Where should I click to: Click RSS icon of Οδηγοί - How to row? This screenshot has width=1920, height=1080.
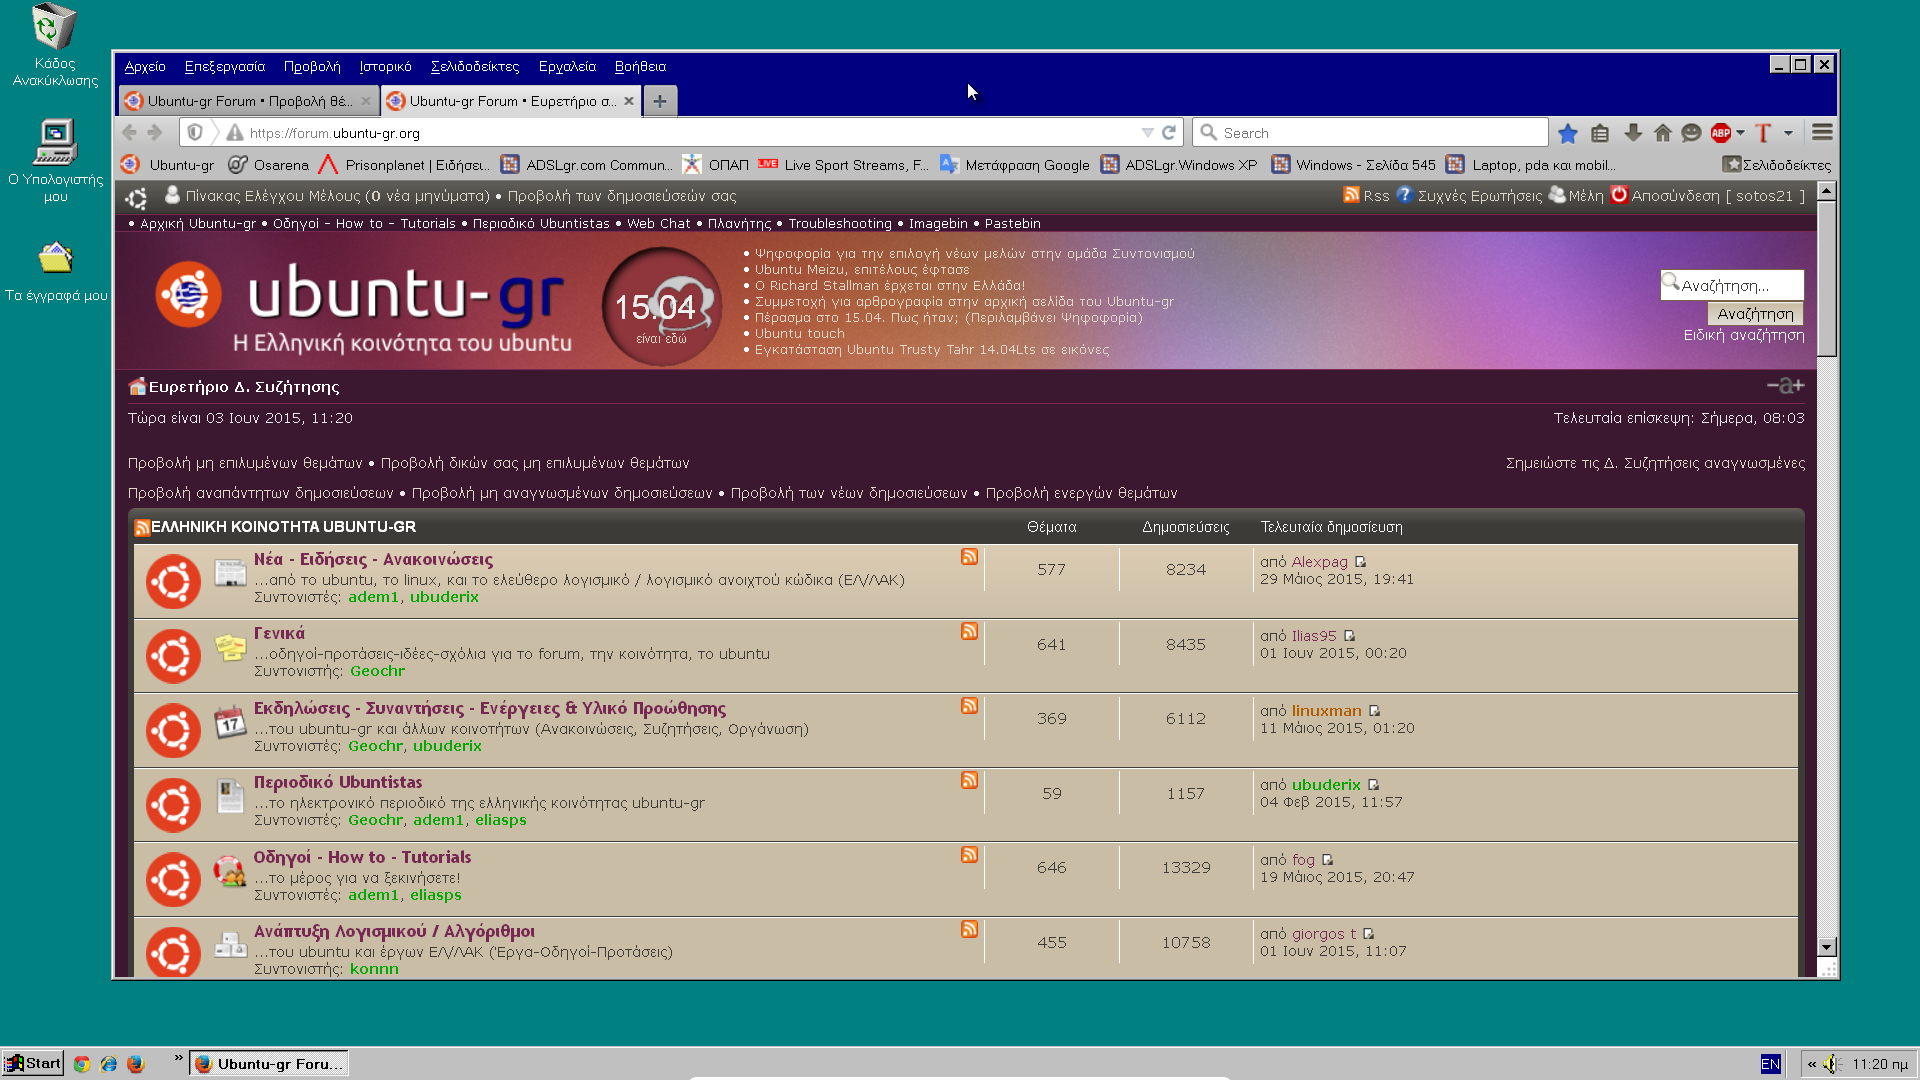[x=969, y=855]
